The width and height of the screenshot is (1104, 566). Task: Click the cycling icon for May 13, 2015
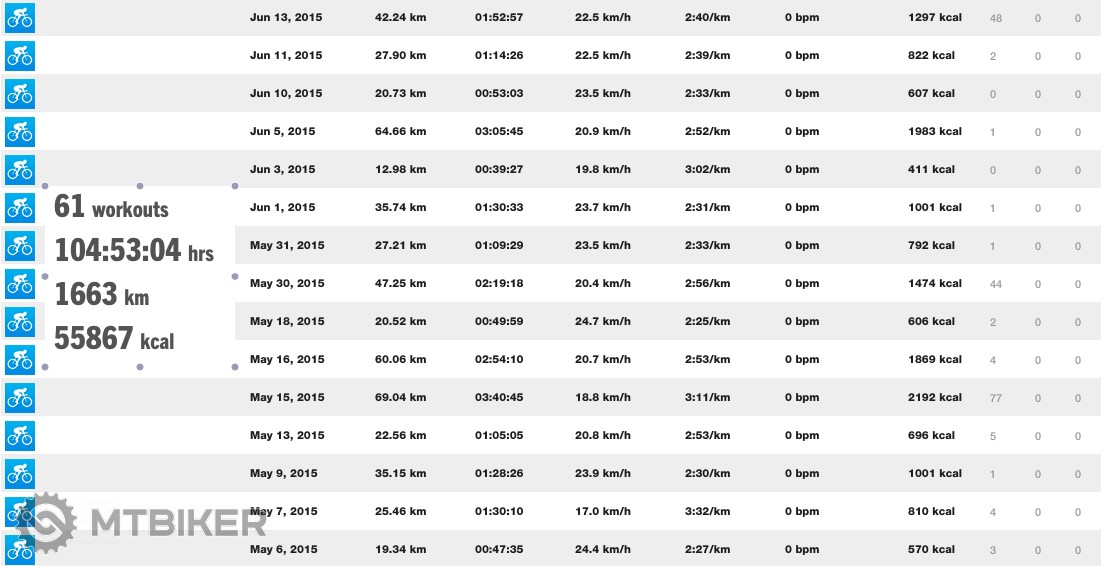point(20,436)
